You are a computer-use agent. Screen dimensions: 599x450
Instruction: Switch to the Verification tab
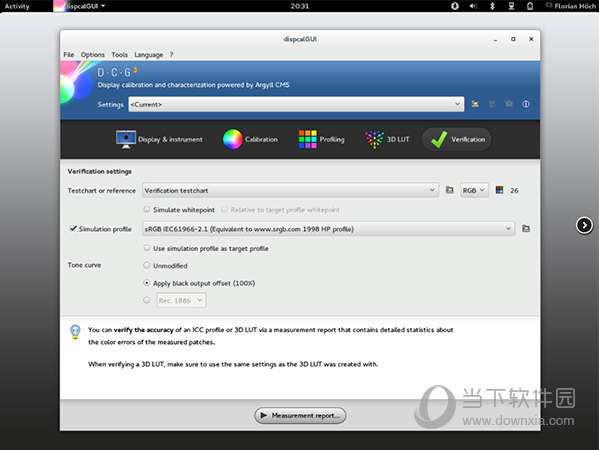(x=457, y=139)
